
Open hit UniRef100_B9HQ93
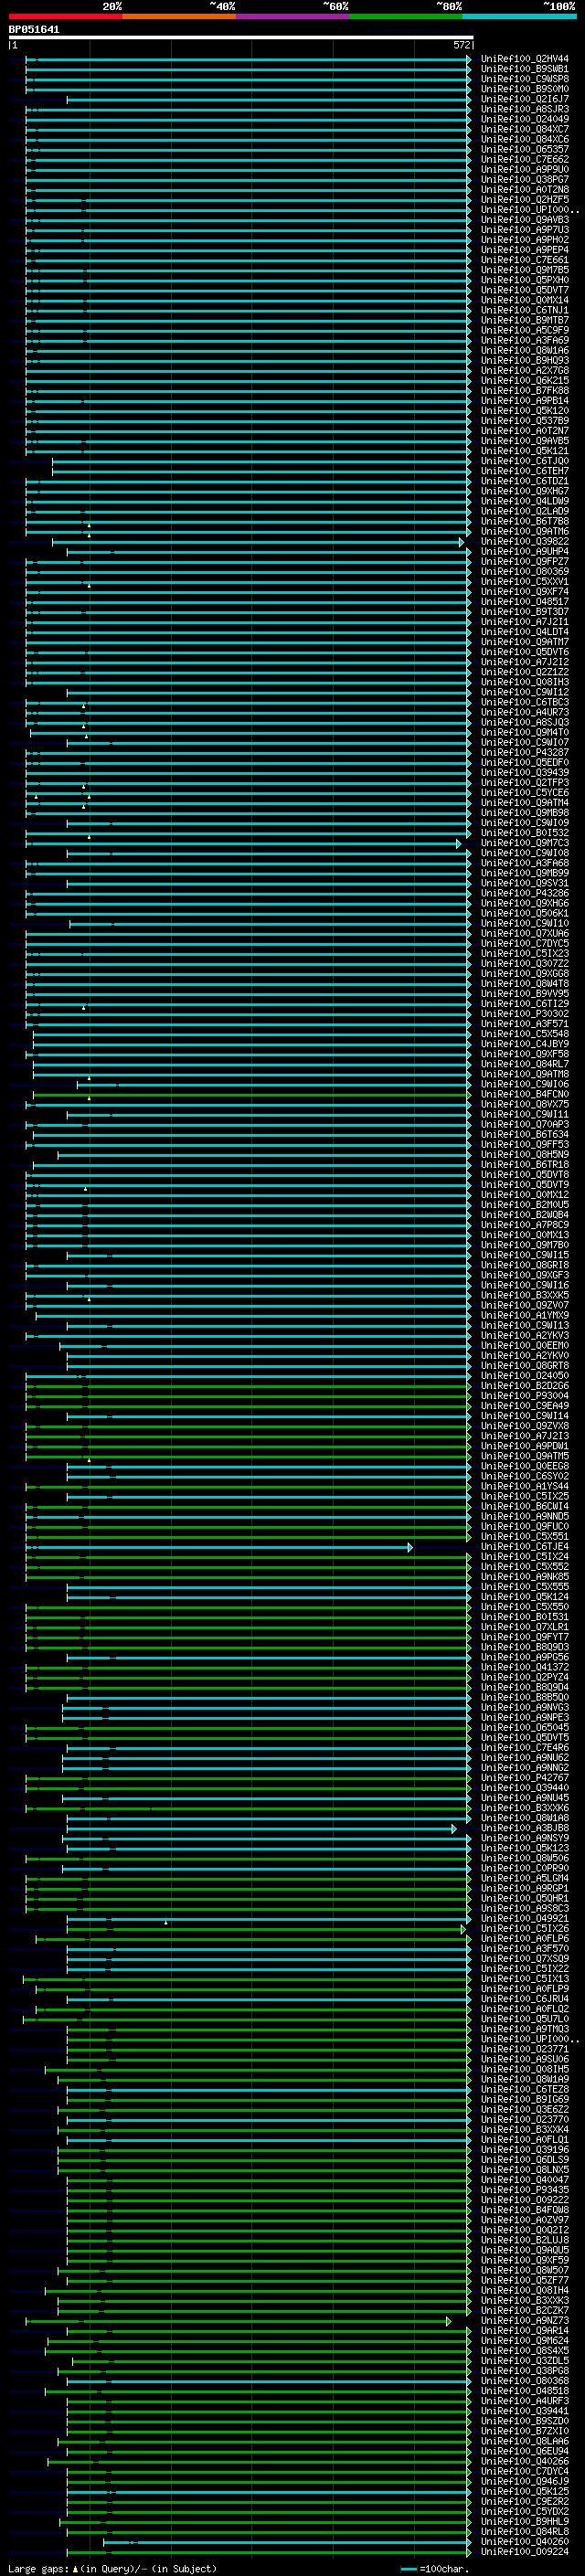(x=525, y=360)
